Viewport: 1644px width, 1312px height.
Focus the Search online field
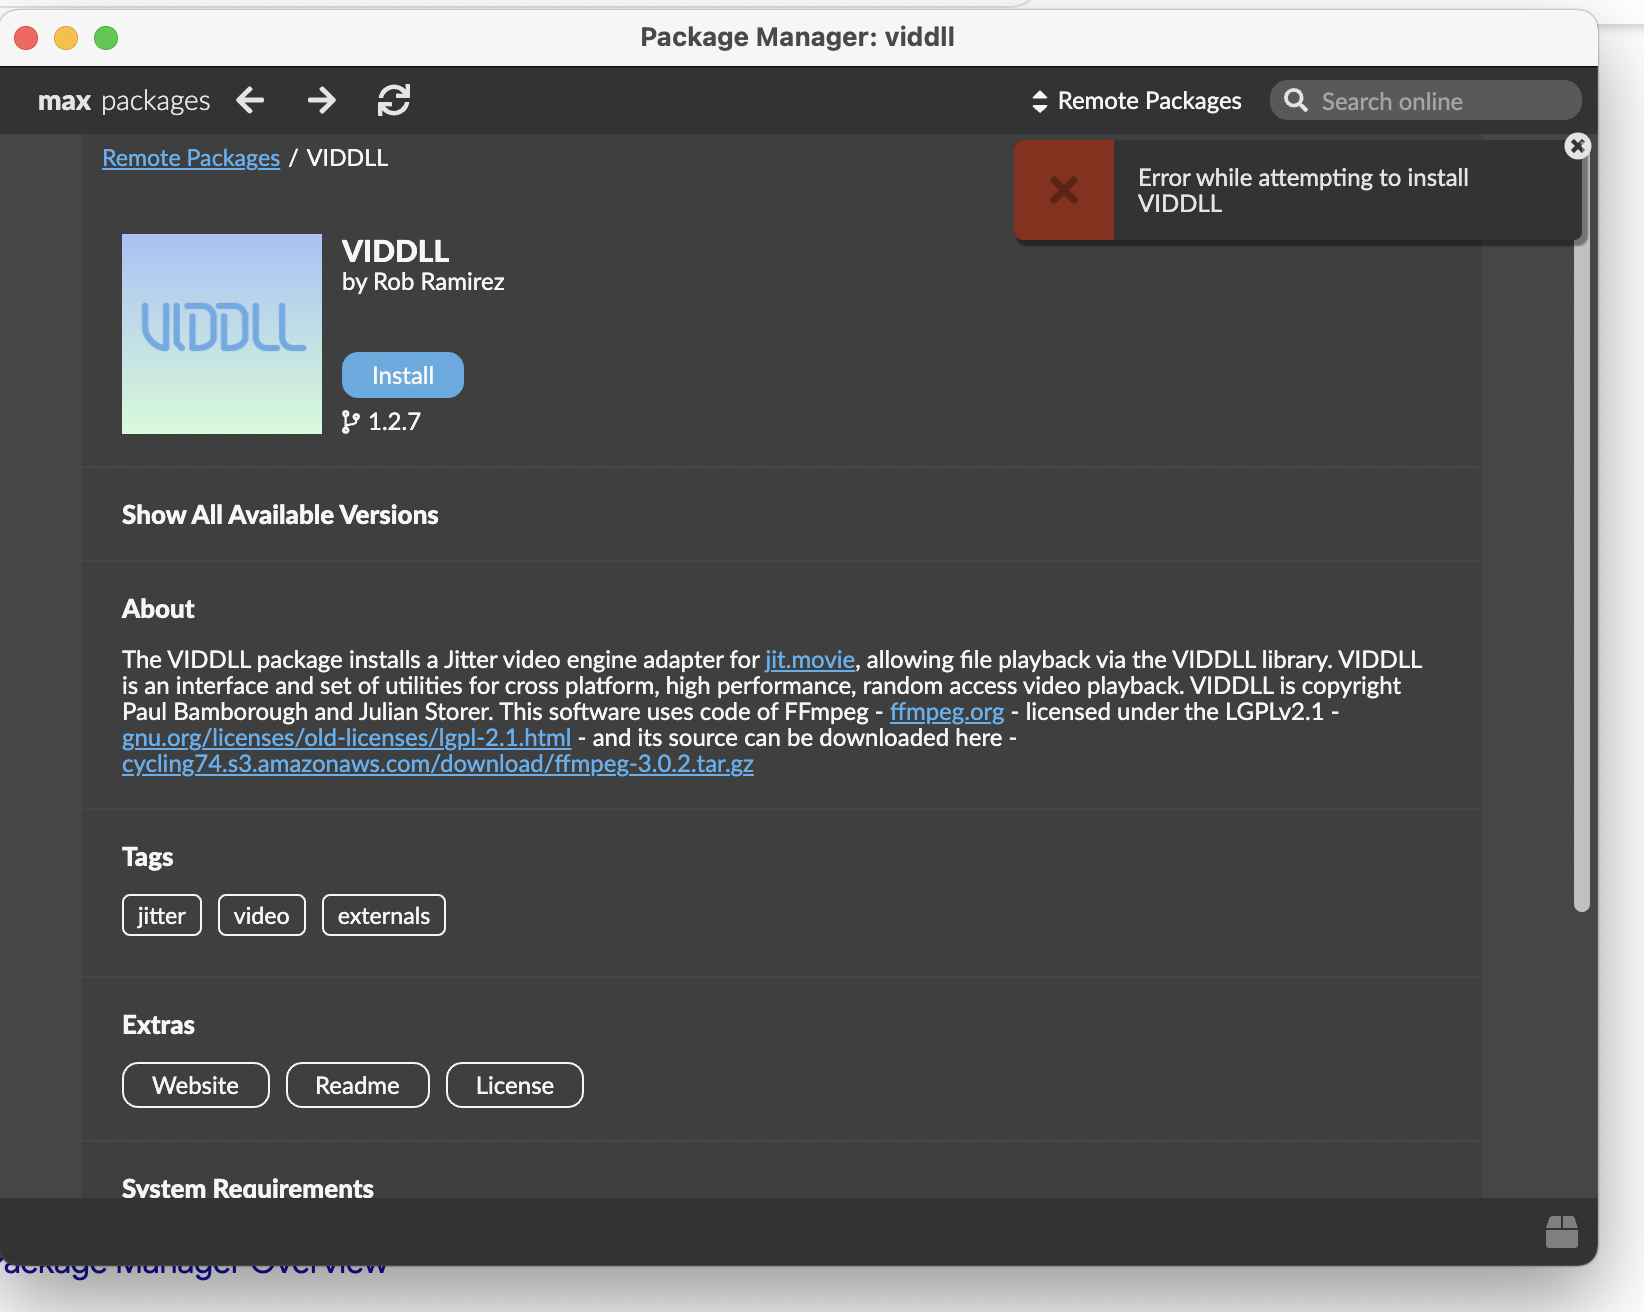[1426, 101]
